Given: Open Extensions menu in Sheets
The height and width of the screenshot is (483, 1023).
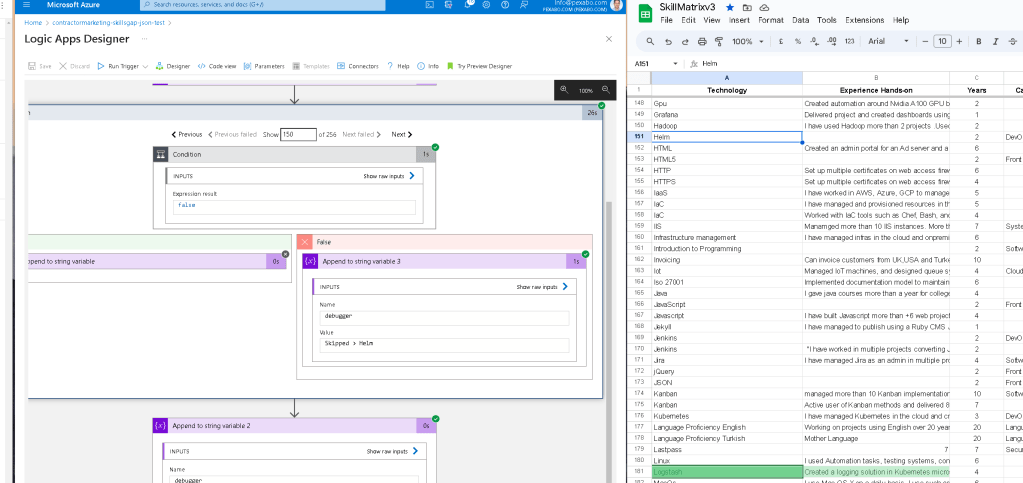Looking at the screenshot, I should point(864,20).
